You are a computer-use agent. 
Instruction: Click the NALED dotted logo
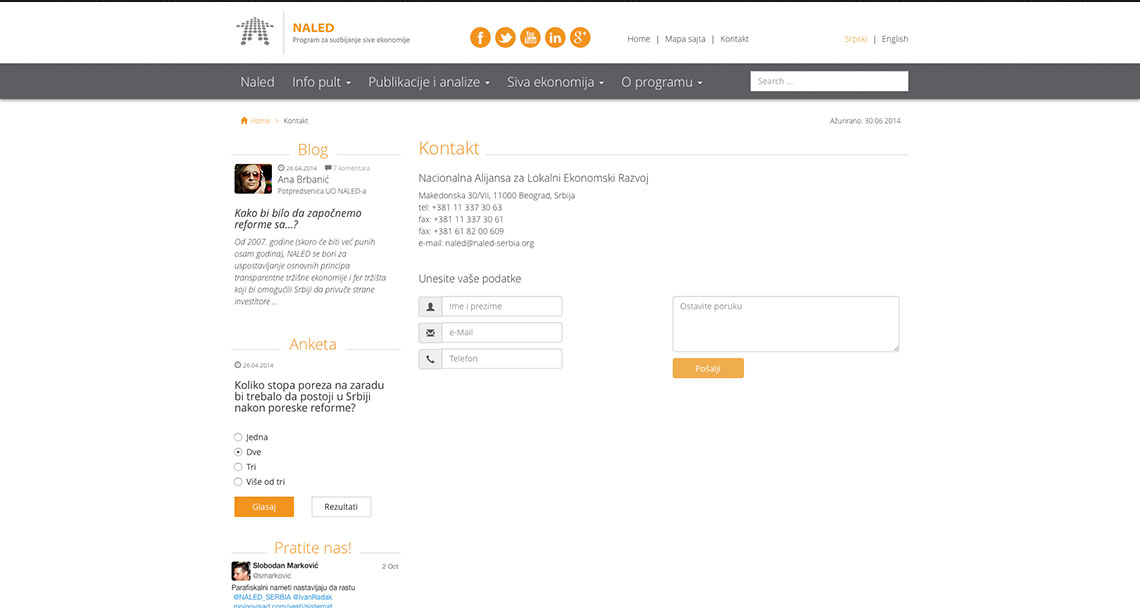[x=255, y=32]
